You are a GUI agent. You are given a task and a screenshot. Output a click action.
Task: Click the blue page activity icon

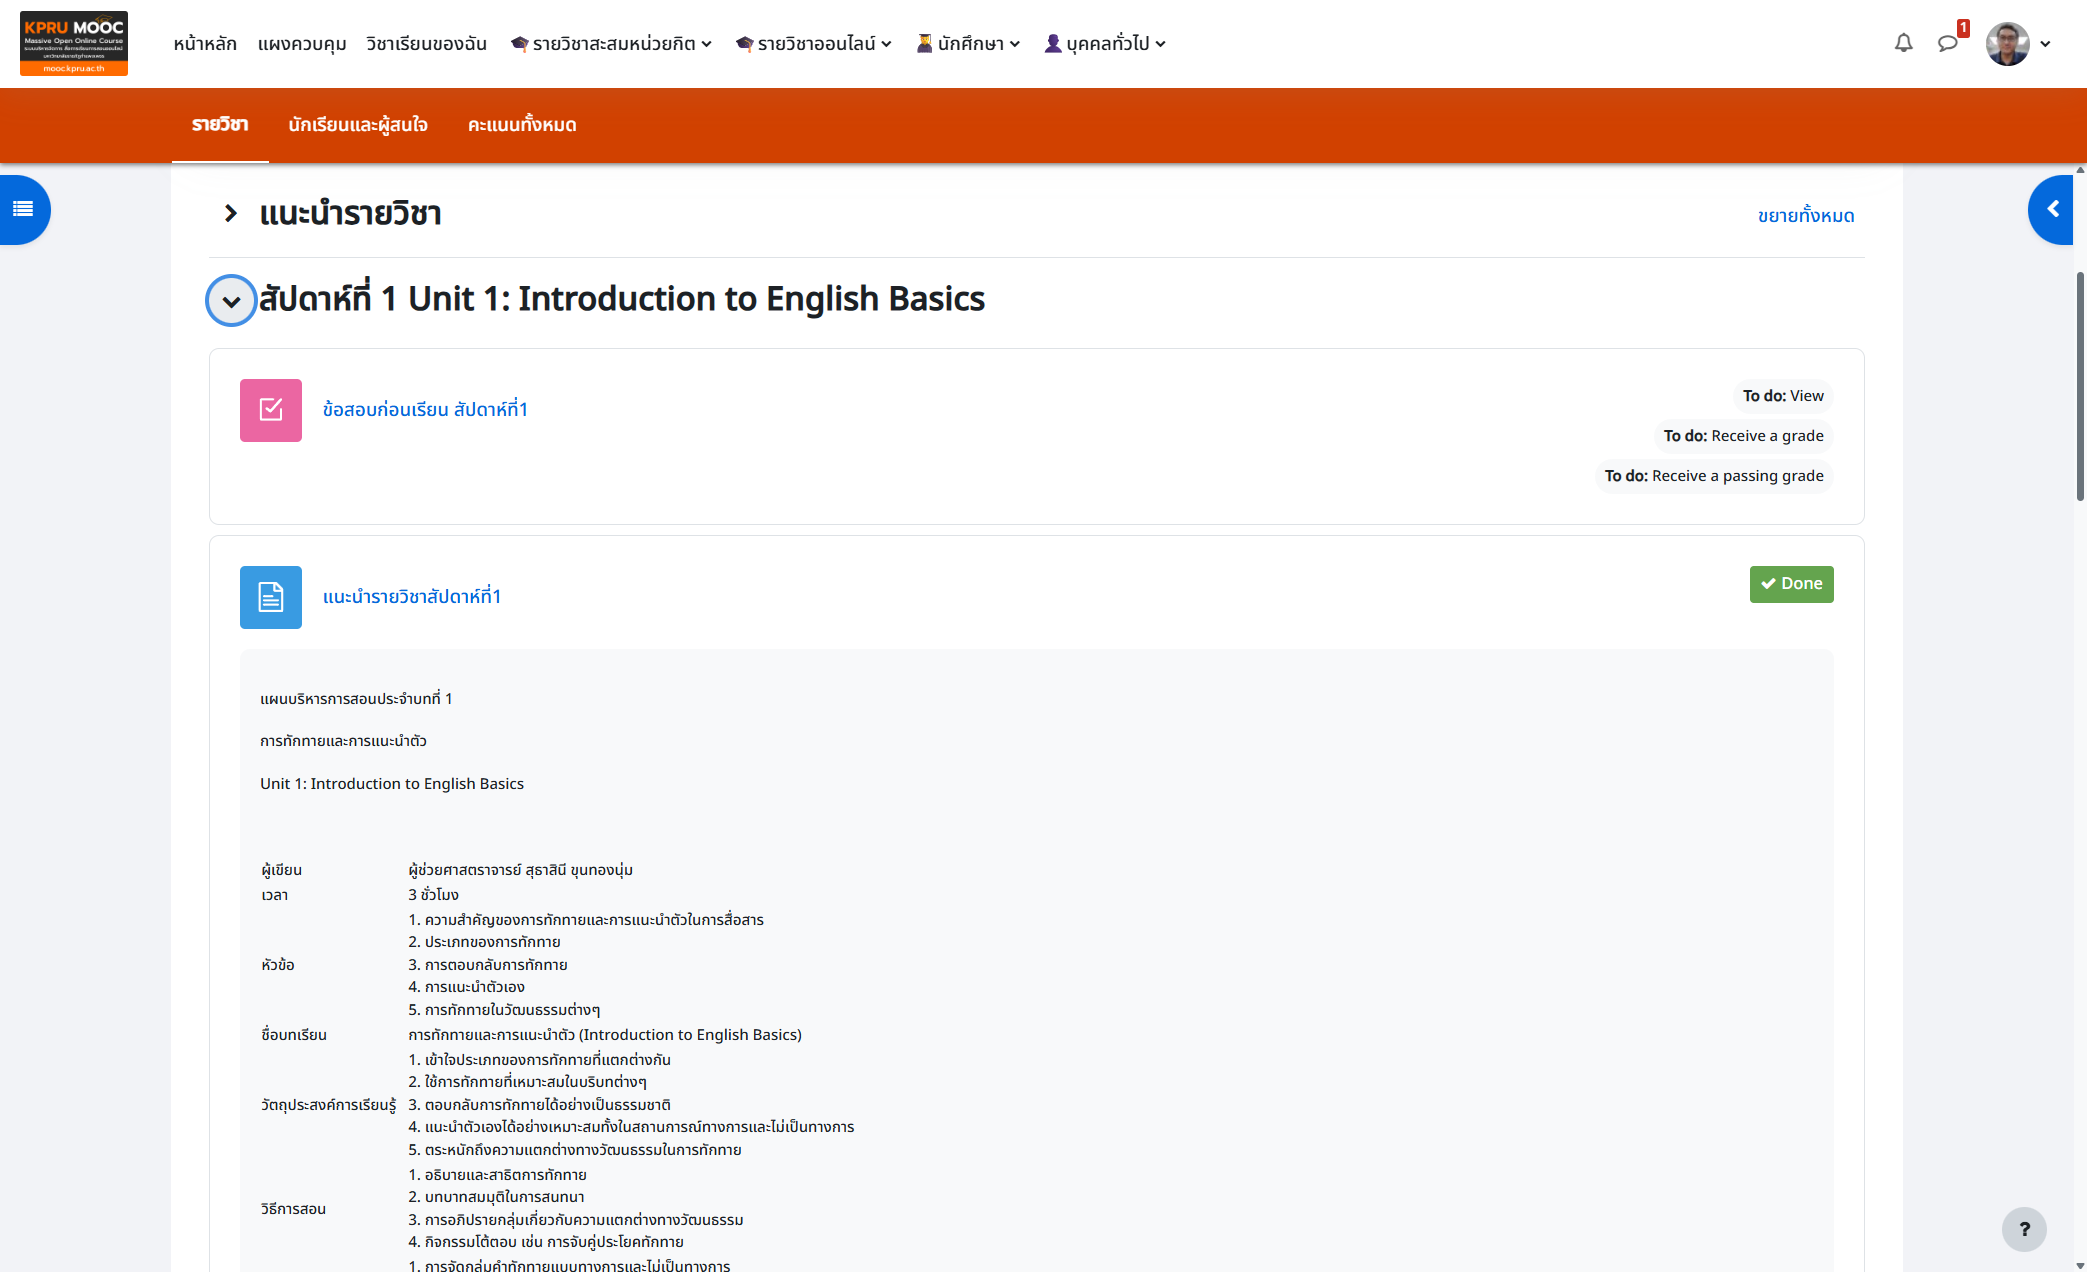tap(271, 597)
